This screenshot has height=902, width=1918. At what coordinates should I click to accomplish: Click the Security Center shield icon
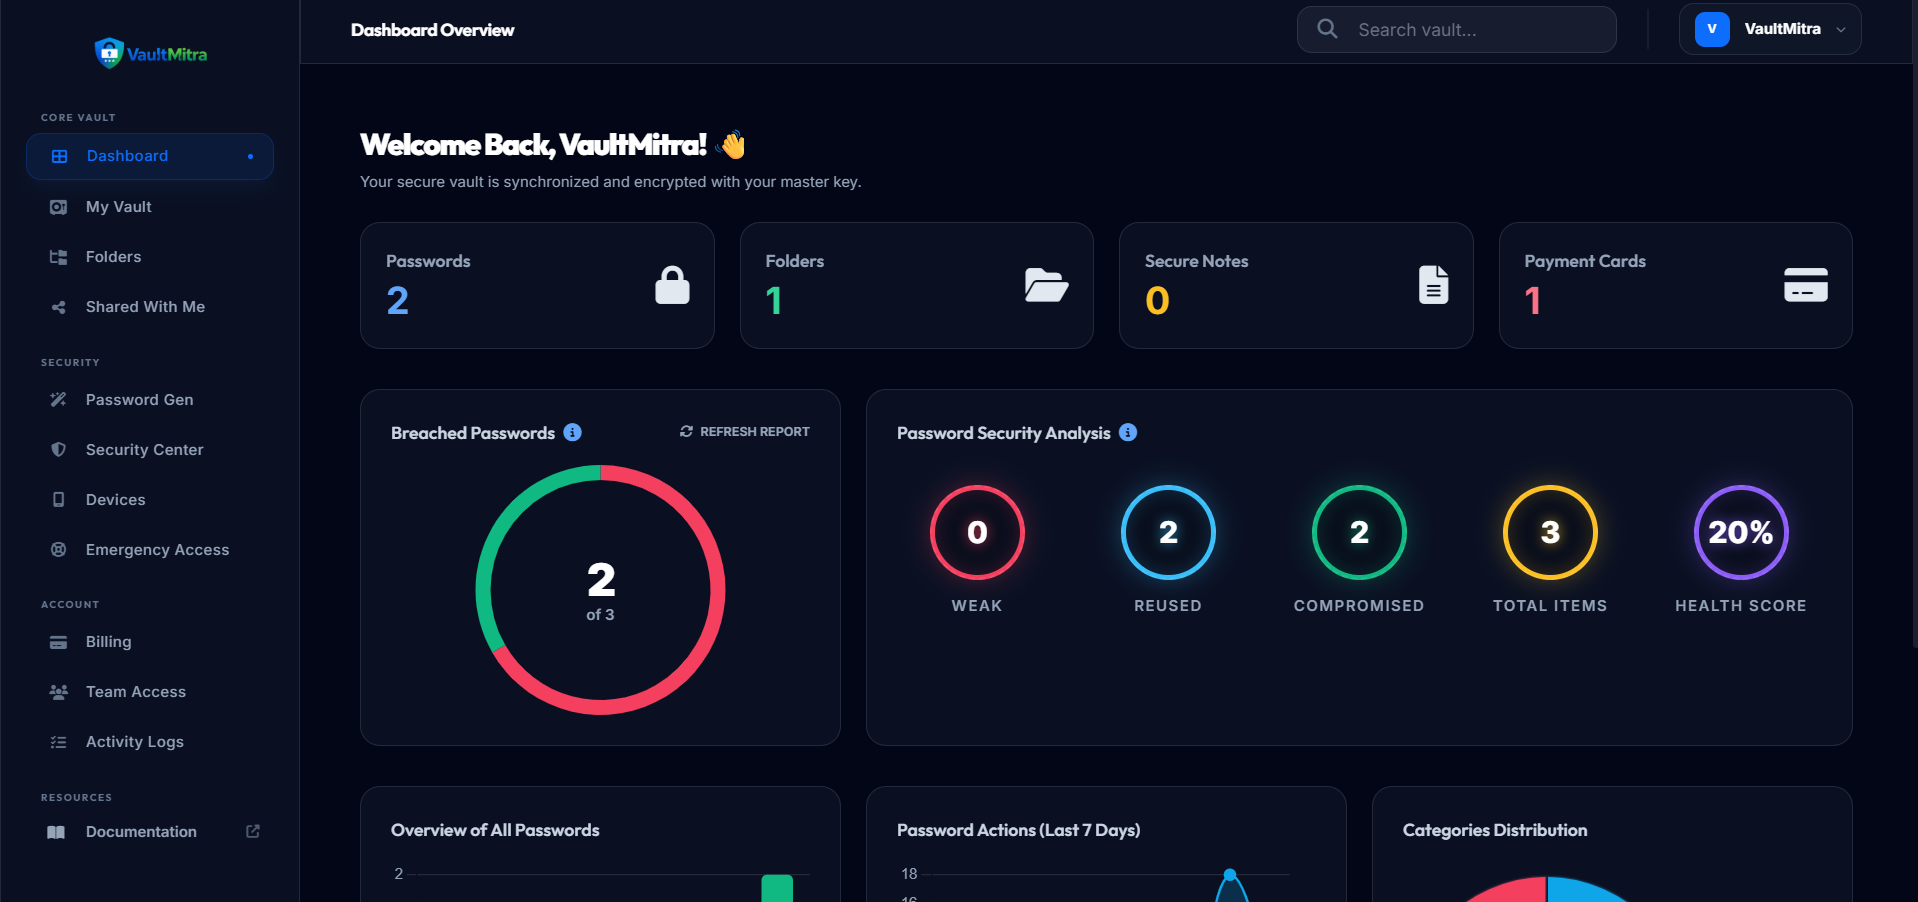click(x=58, y=450)
